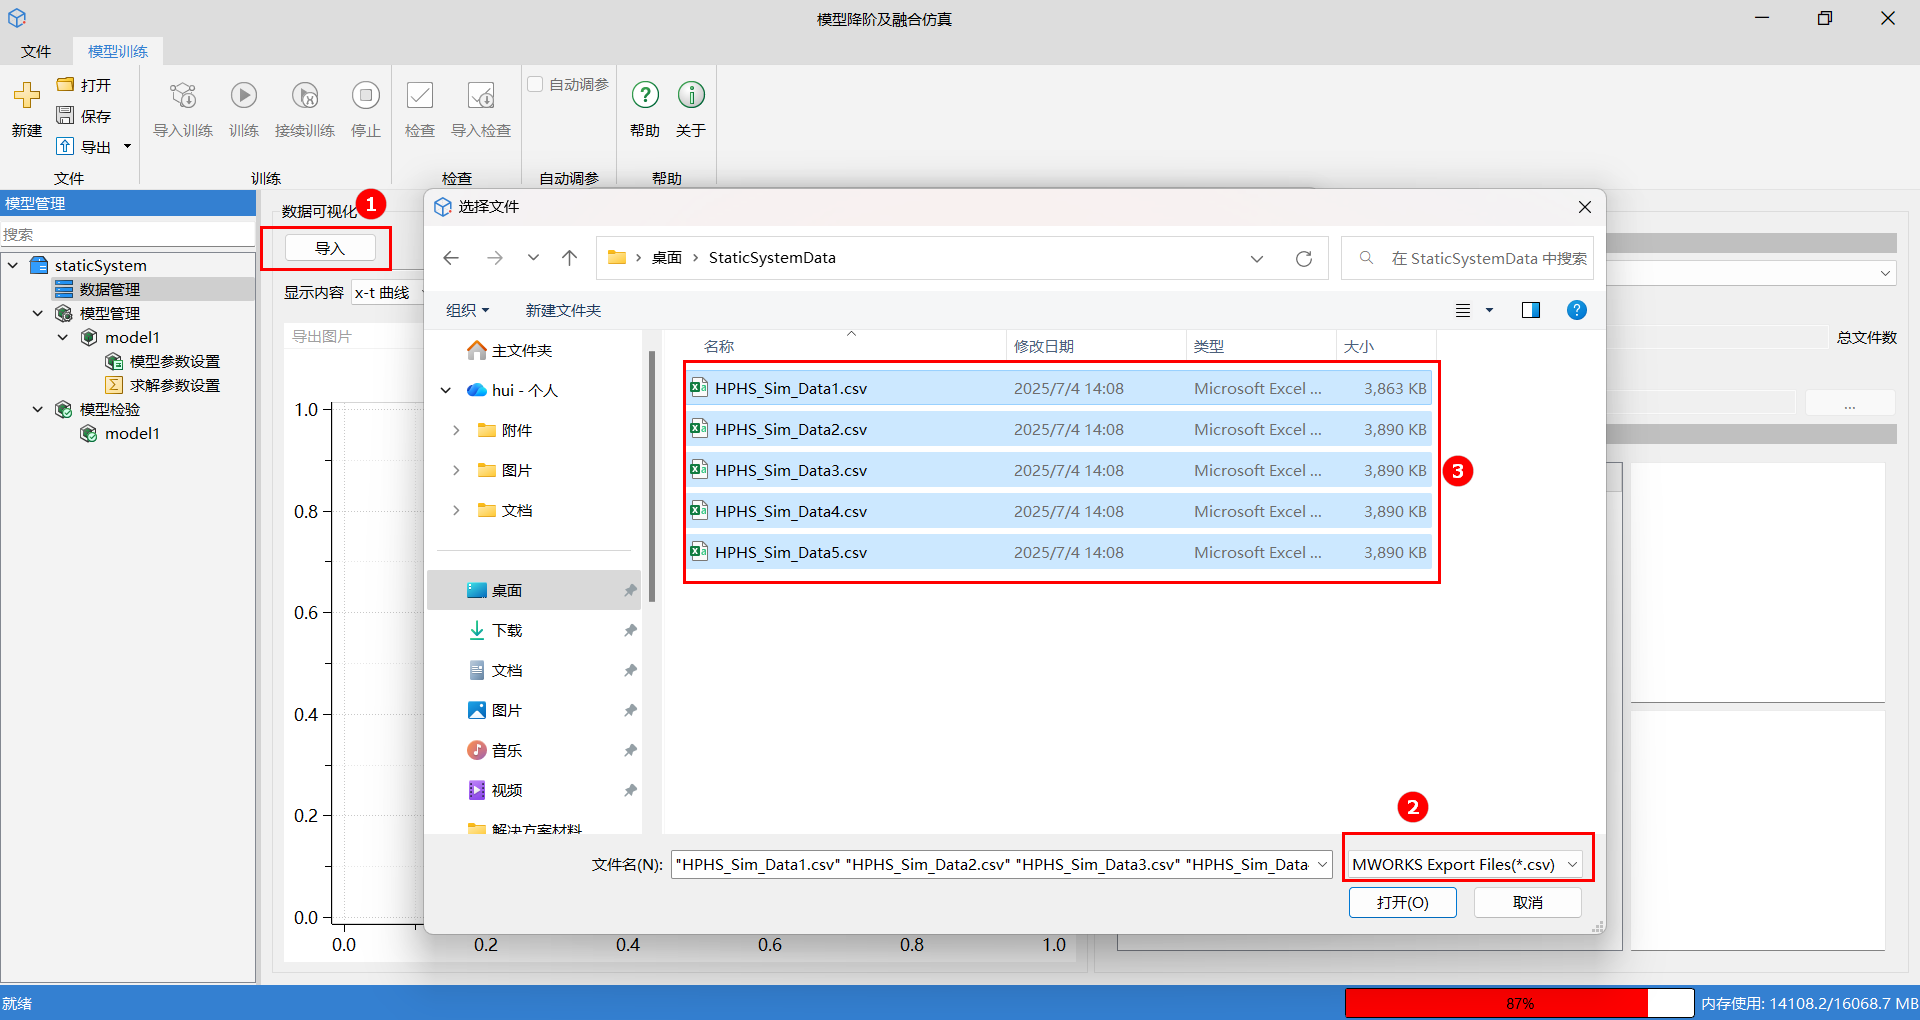Image resolution: width=1920 pixels, height=1020 pixels.
Task: Click the 导入训练 import training icon
Action: click(x=183, y=97)
